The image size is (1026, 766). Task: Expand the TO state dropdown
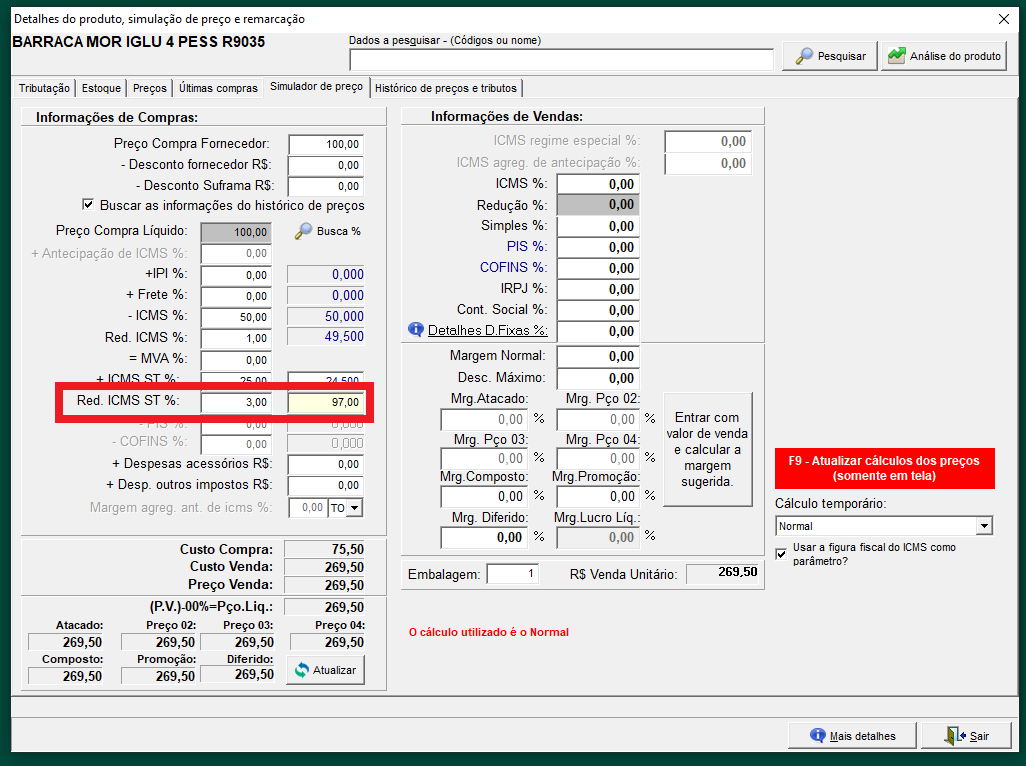[353, 508]
